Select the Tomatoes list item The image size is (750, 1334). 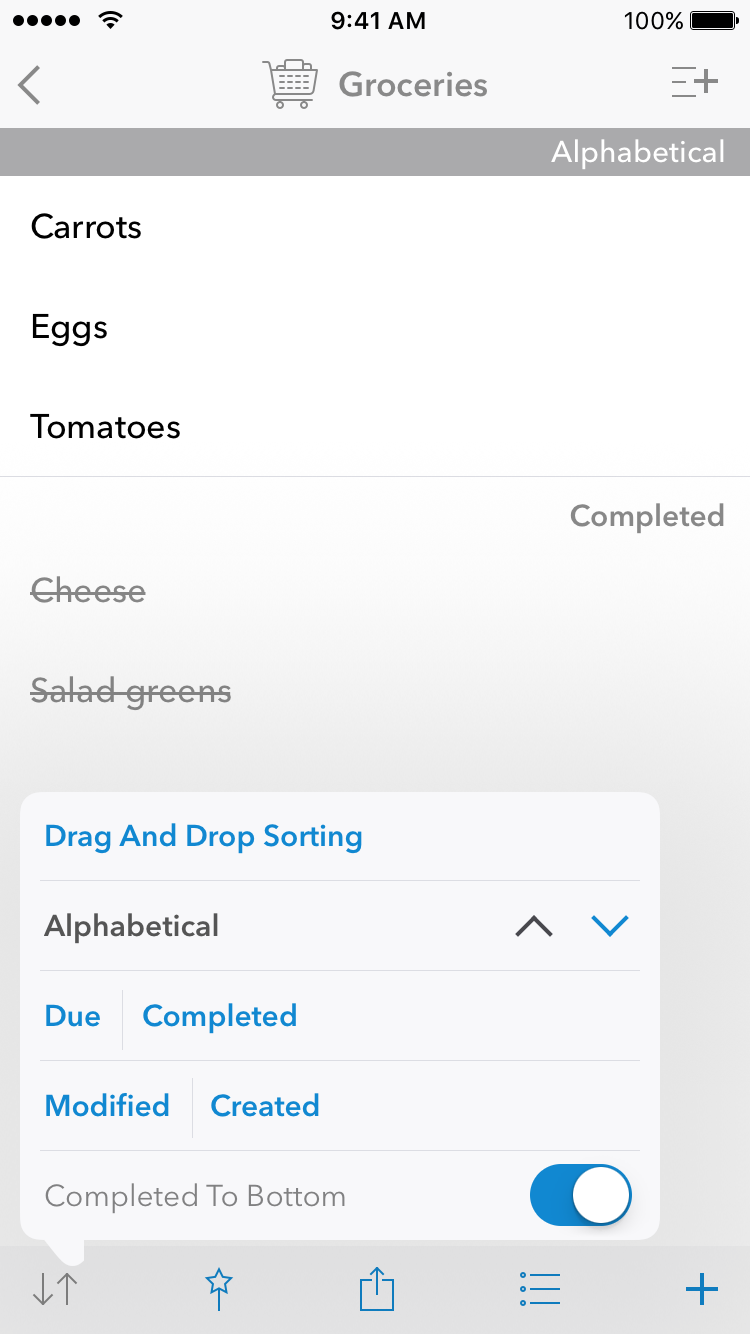tap(375, 427)
